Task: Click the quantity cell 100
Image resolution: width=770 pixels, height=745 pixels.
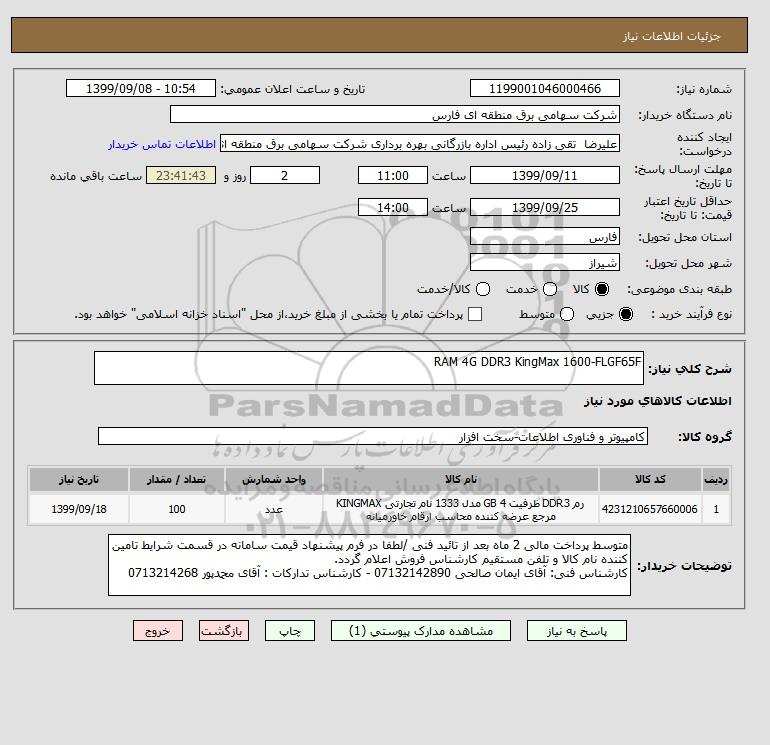Action: (x=177, y=509)
